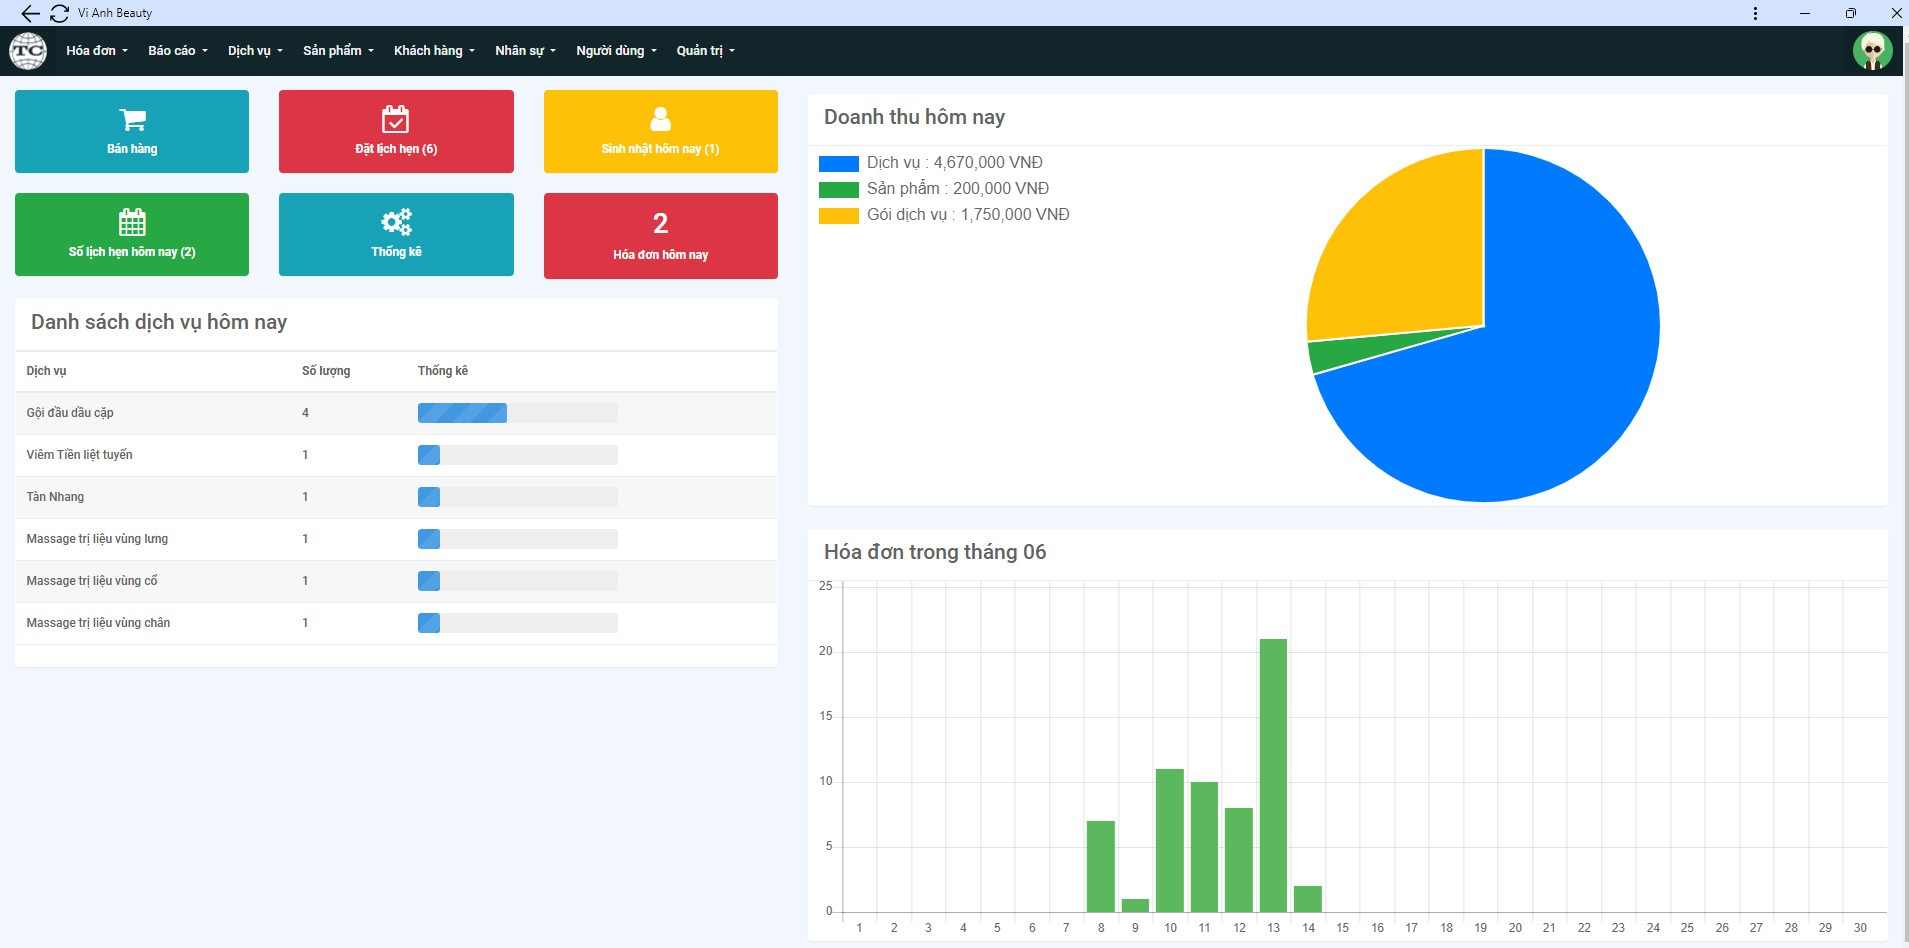
Task: Select Massage trị liệu vùng lưng text
Action: 97,539
